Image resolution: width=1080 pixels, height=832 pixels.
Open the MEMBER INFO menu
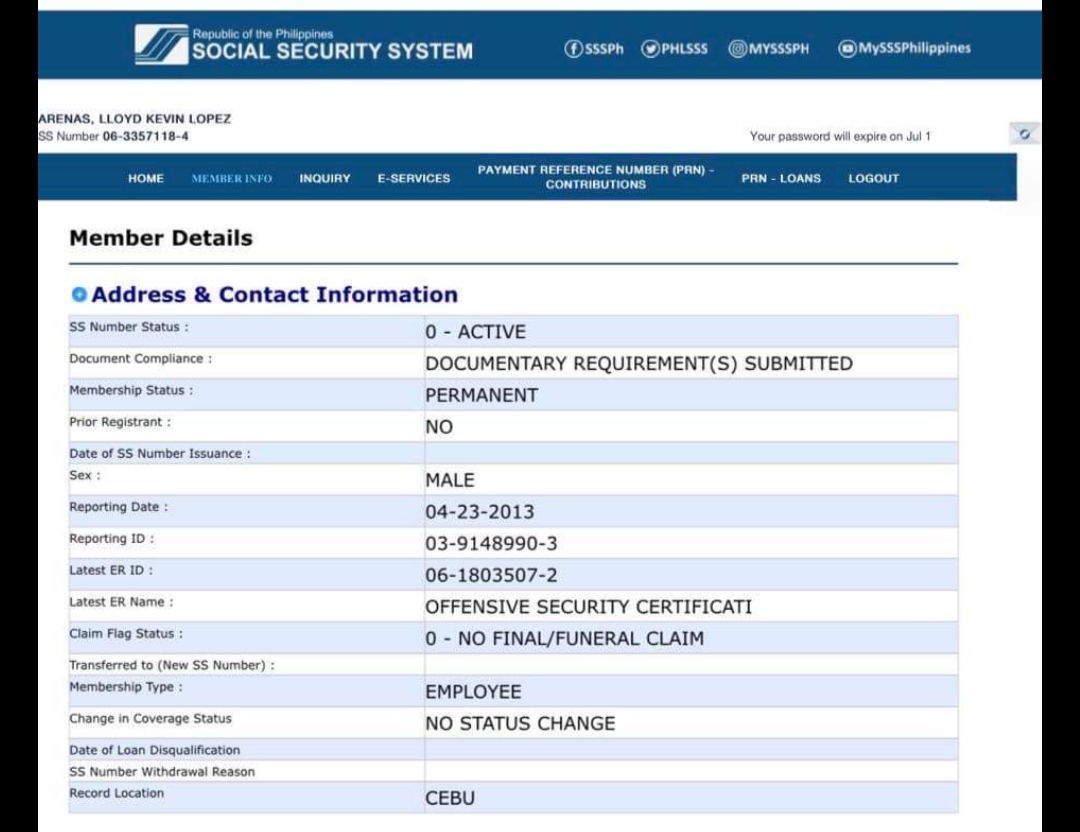[231, 179]
